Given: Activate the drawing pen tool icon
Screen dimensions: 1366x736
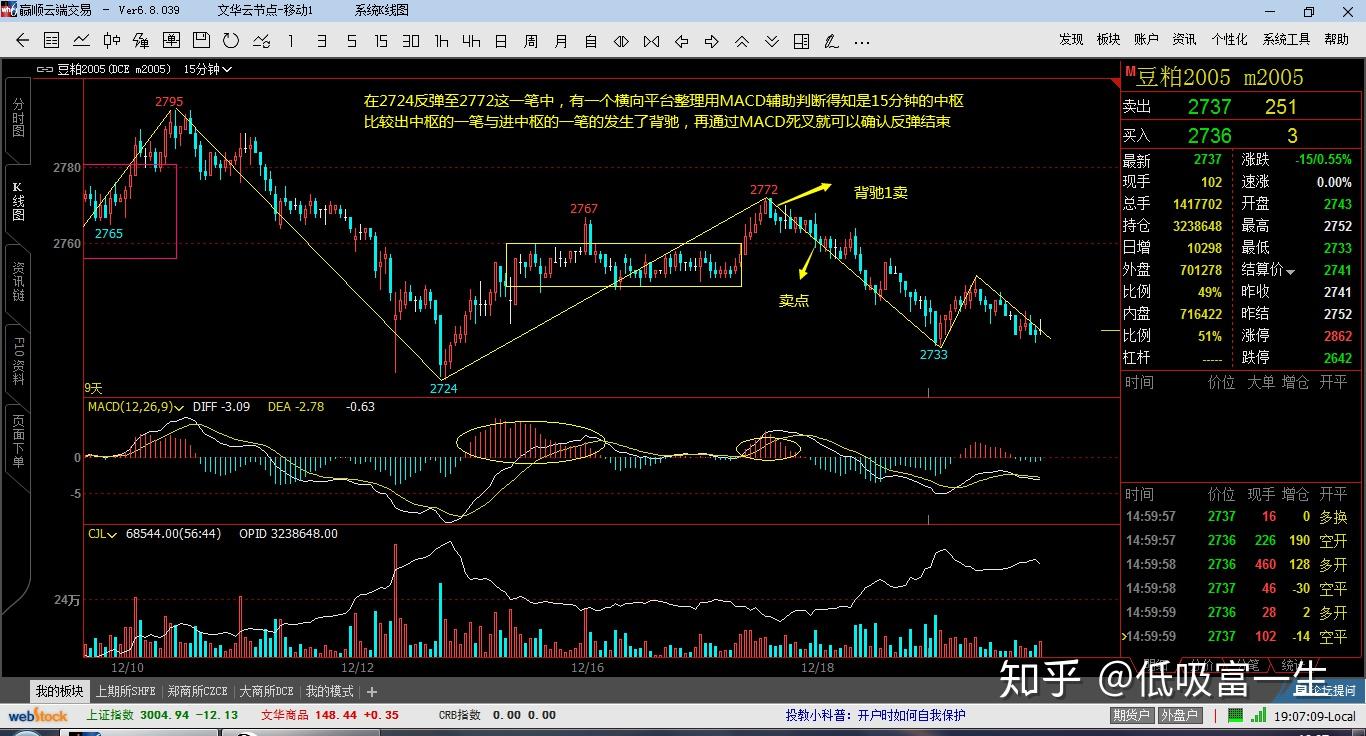Looking at the screenshot, I should tap(831, 41).
